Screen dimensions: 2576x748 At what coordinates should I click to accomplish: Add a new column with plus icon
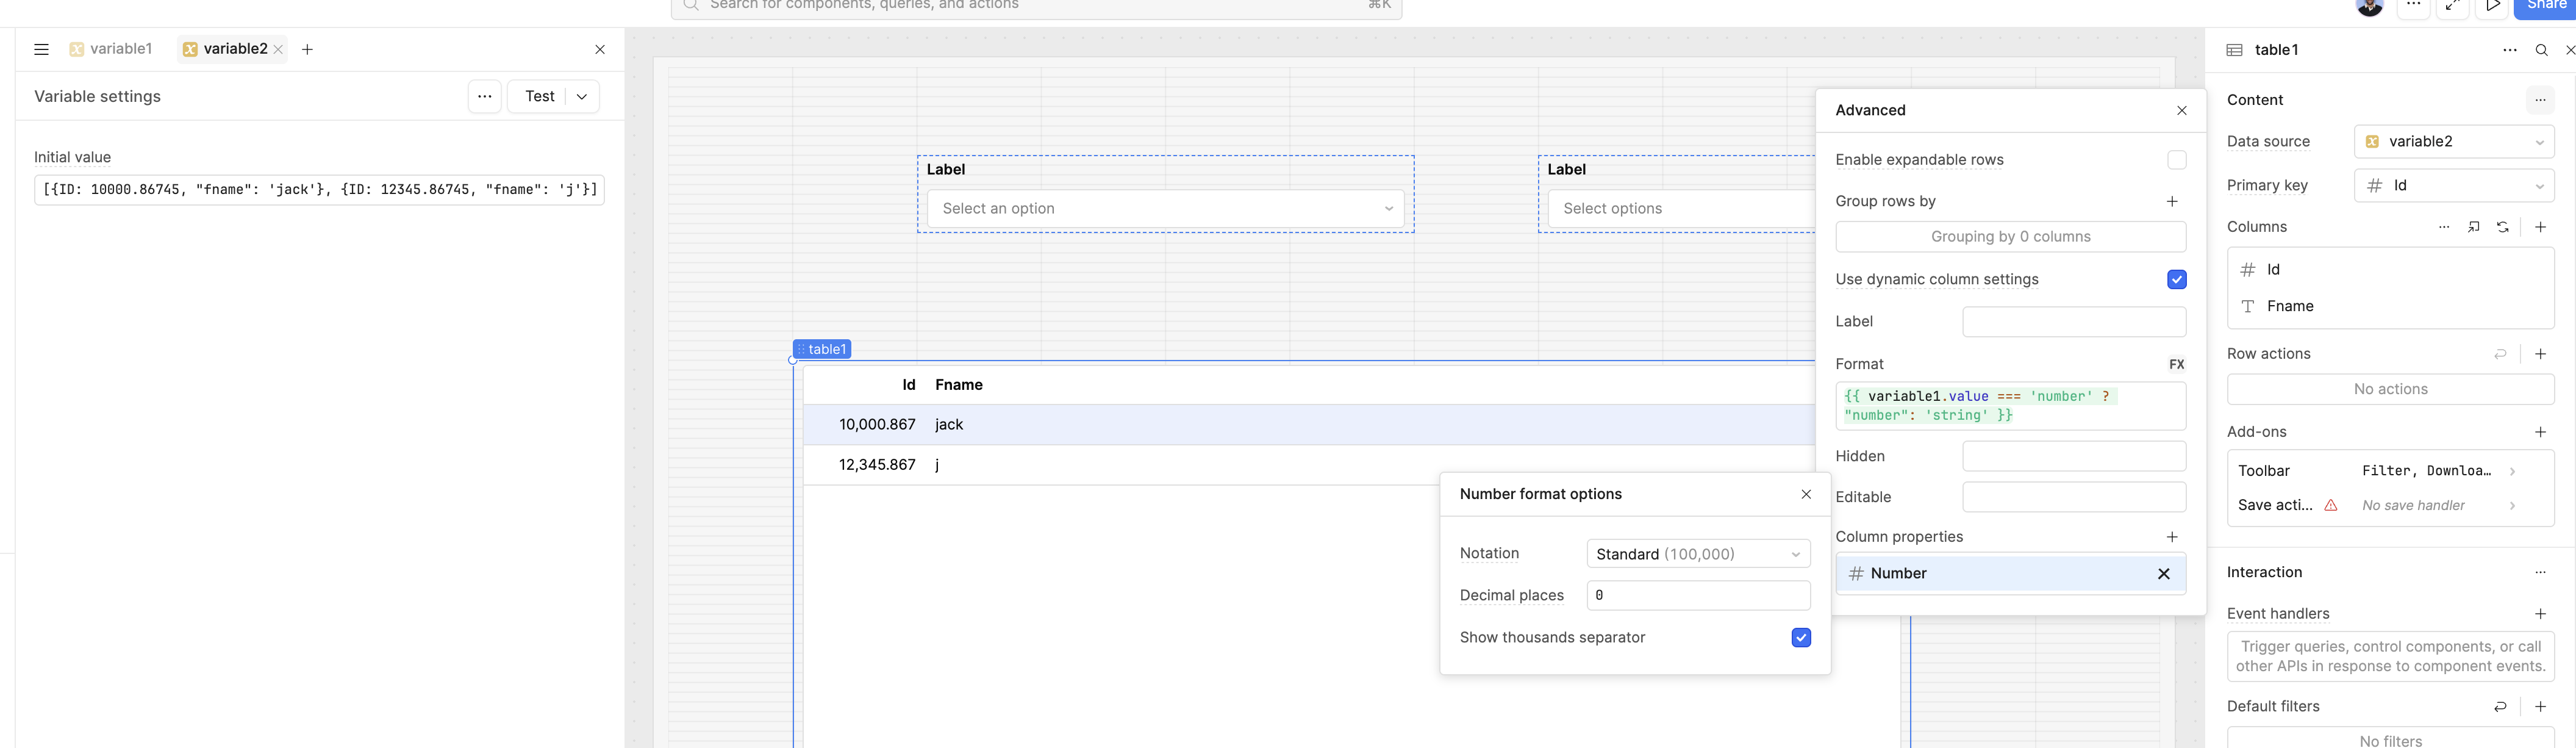click(x=2540, y=227)
